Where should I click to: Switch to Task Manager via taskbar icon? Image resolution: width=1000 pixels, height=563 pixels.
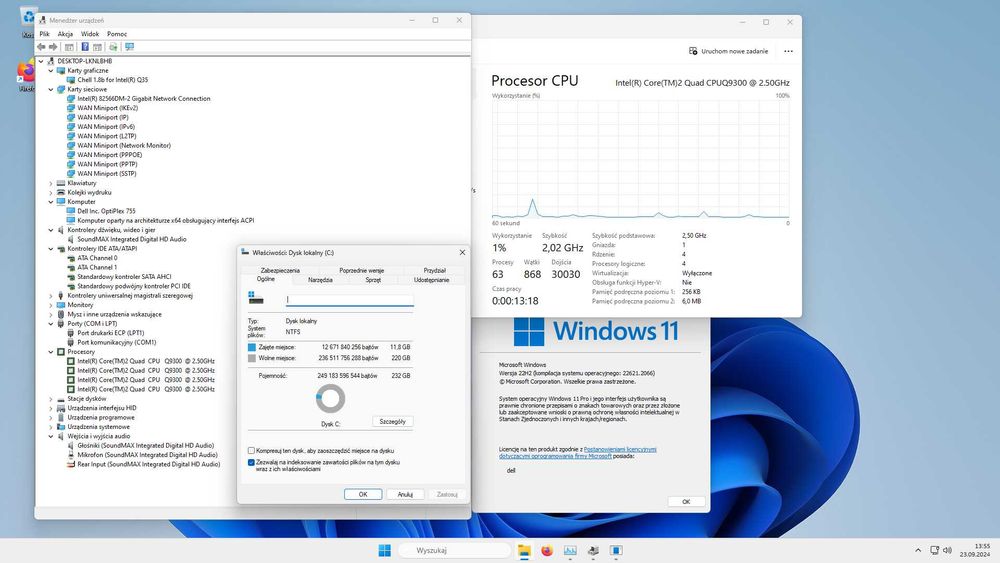pos(570,550)
